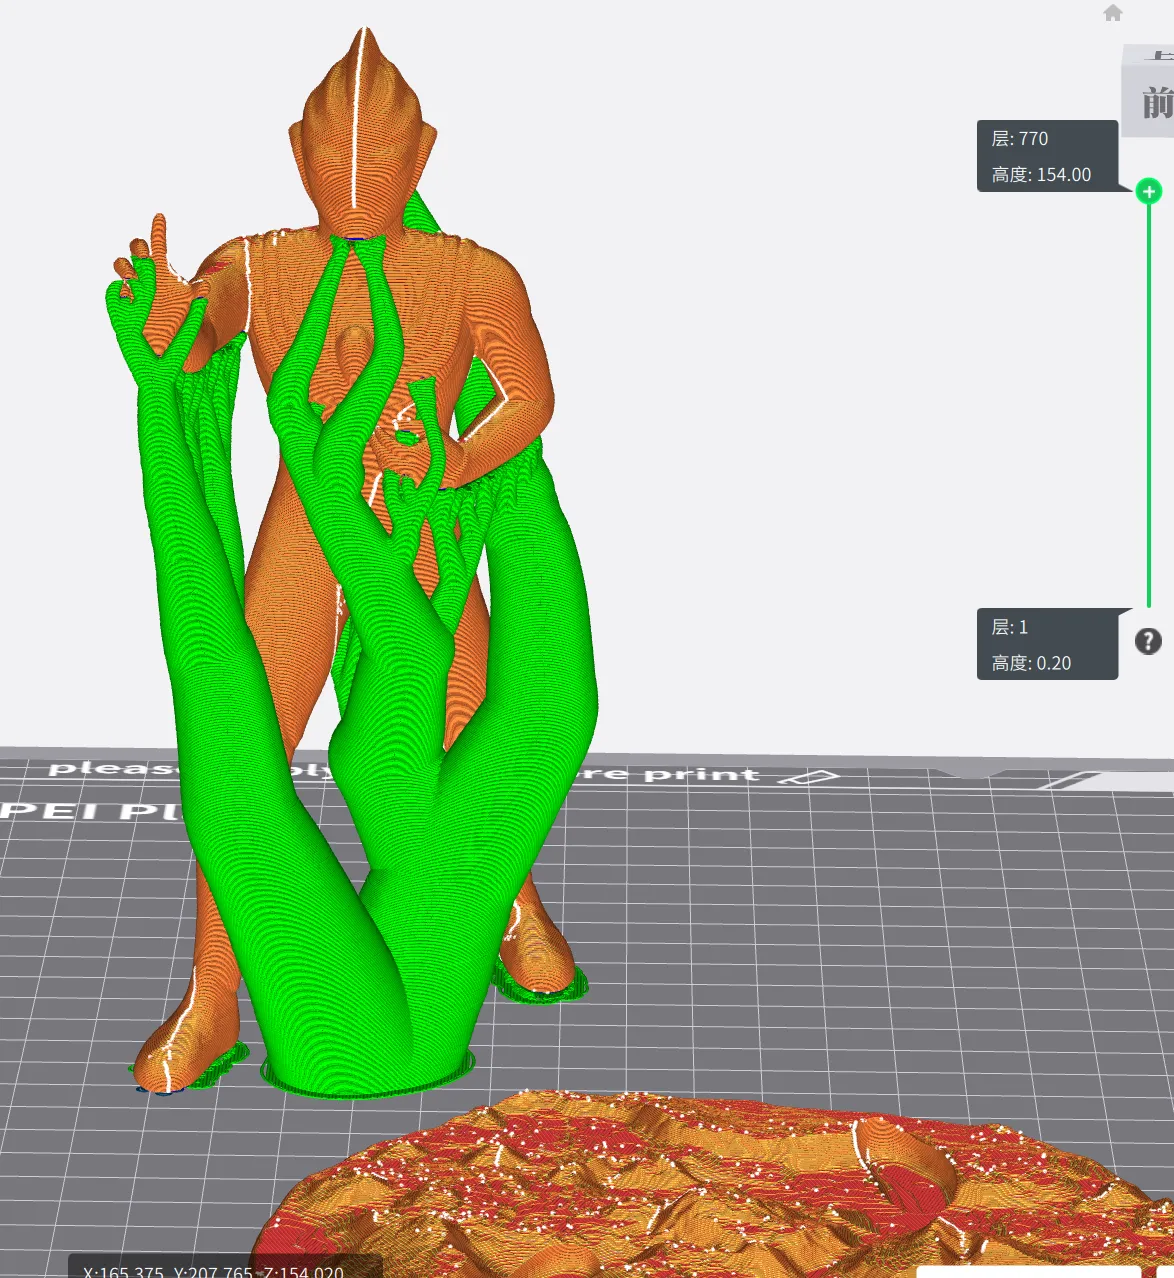Click the home icon to reset view
Viewport: 1174px width, 1278px height.
pyautogui.click(x=1113, y=13)
